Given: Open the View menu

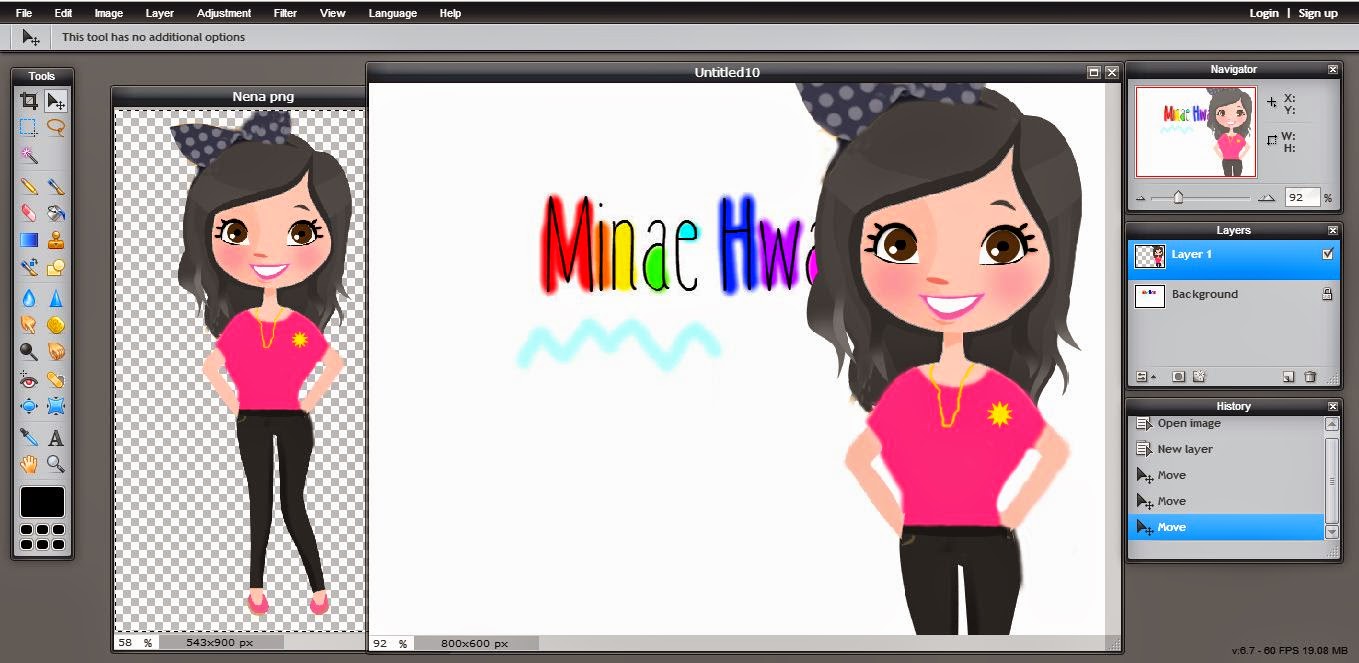Looking at the screenshot, I should click(x=333, y=13).
